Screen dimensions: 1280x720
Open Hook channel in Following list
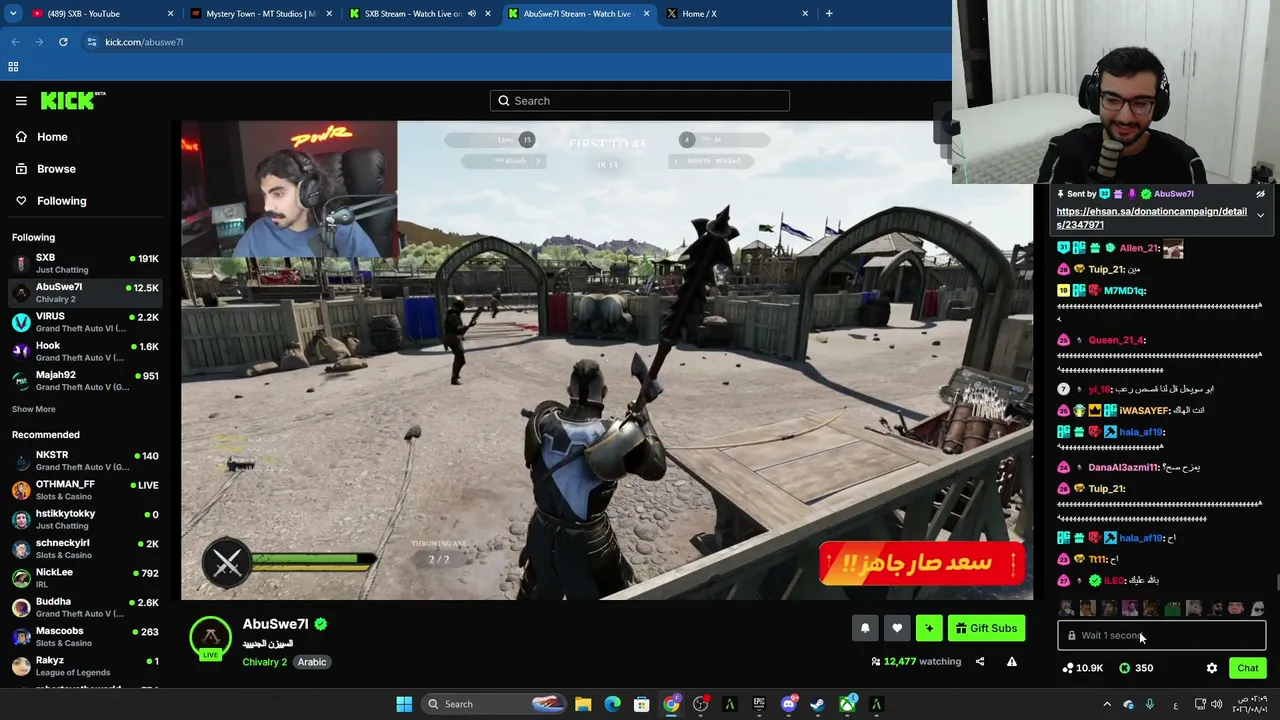pos(86,351)
